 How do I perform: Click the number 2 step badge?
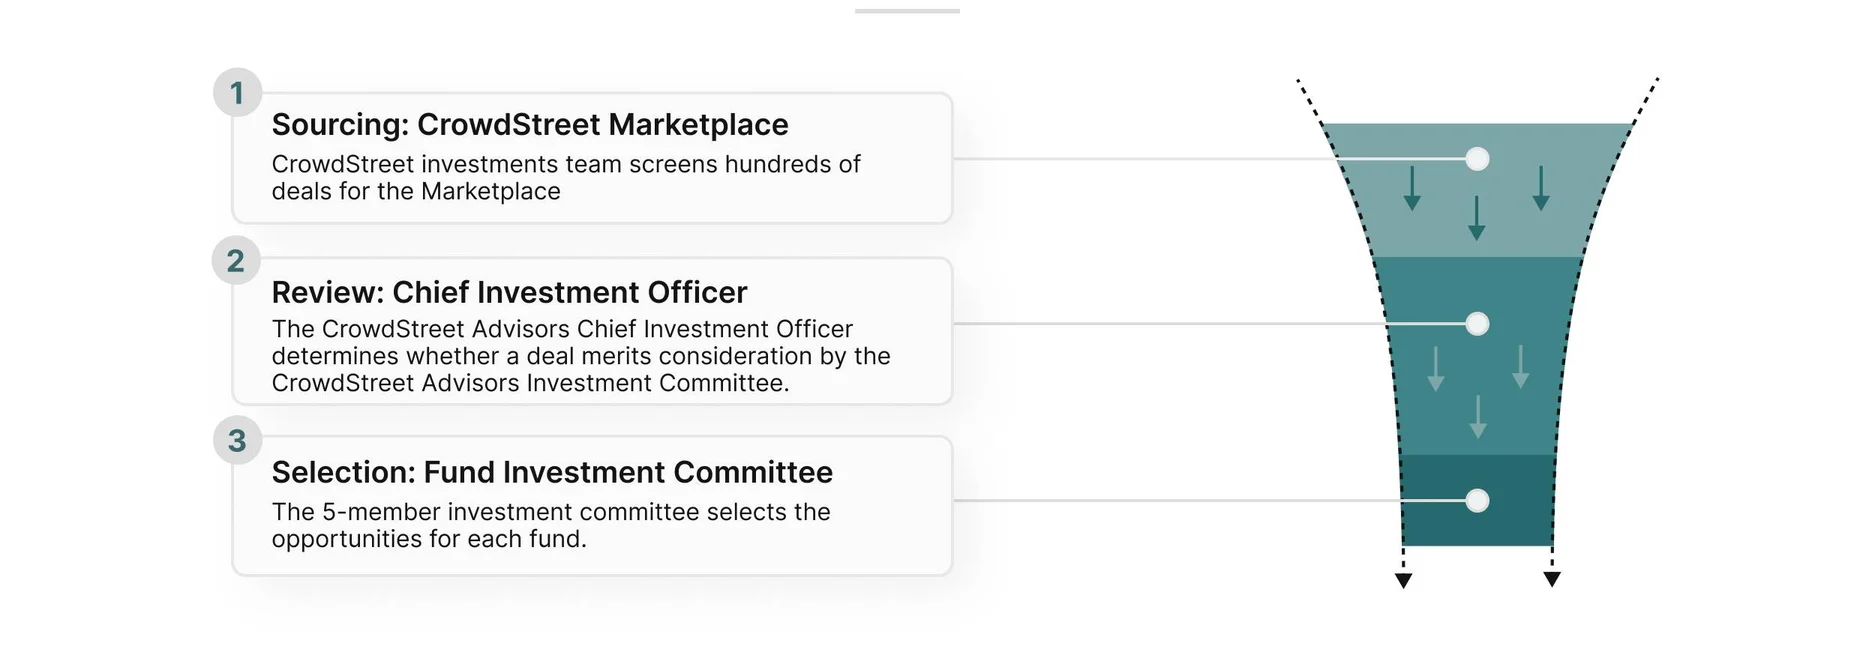pyautogui.click(x=236, y=261)
